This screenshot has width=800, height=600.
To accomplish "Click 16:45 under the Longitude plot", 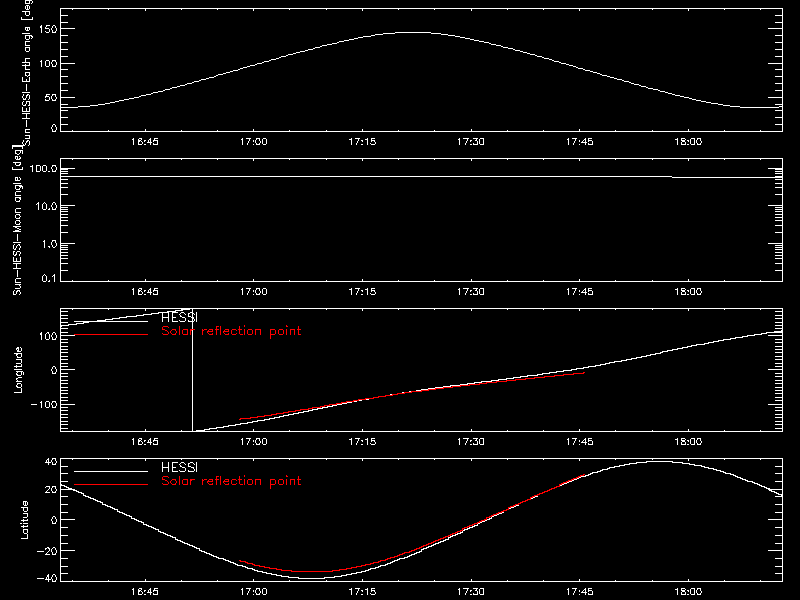I will (145, 442).
